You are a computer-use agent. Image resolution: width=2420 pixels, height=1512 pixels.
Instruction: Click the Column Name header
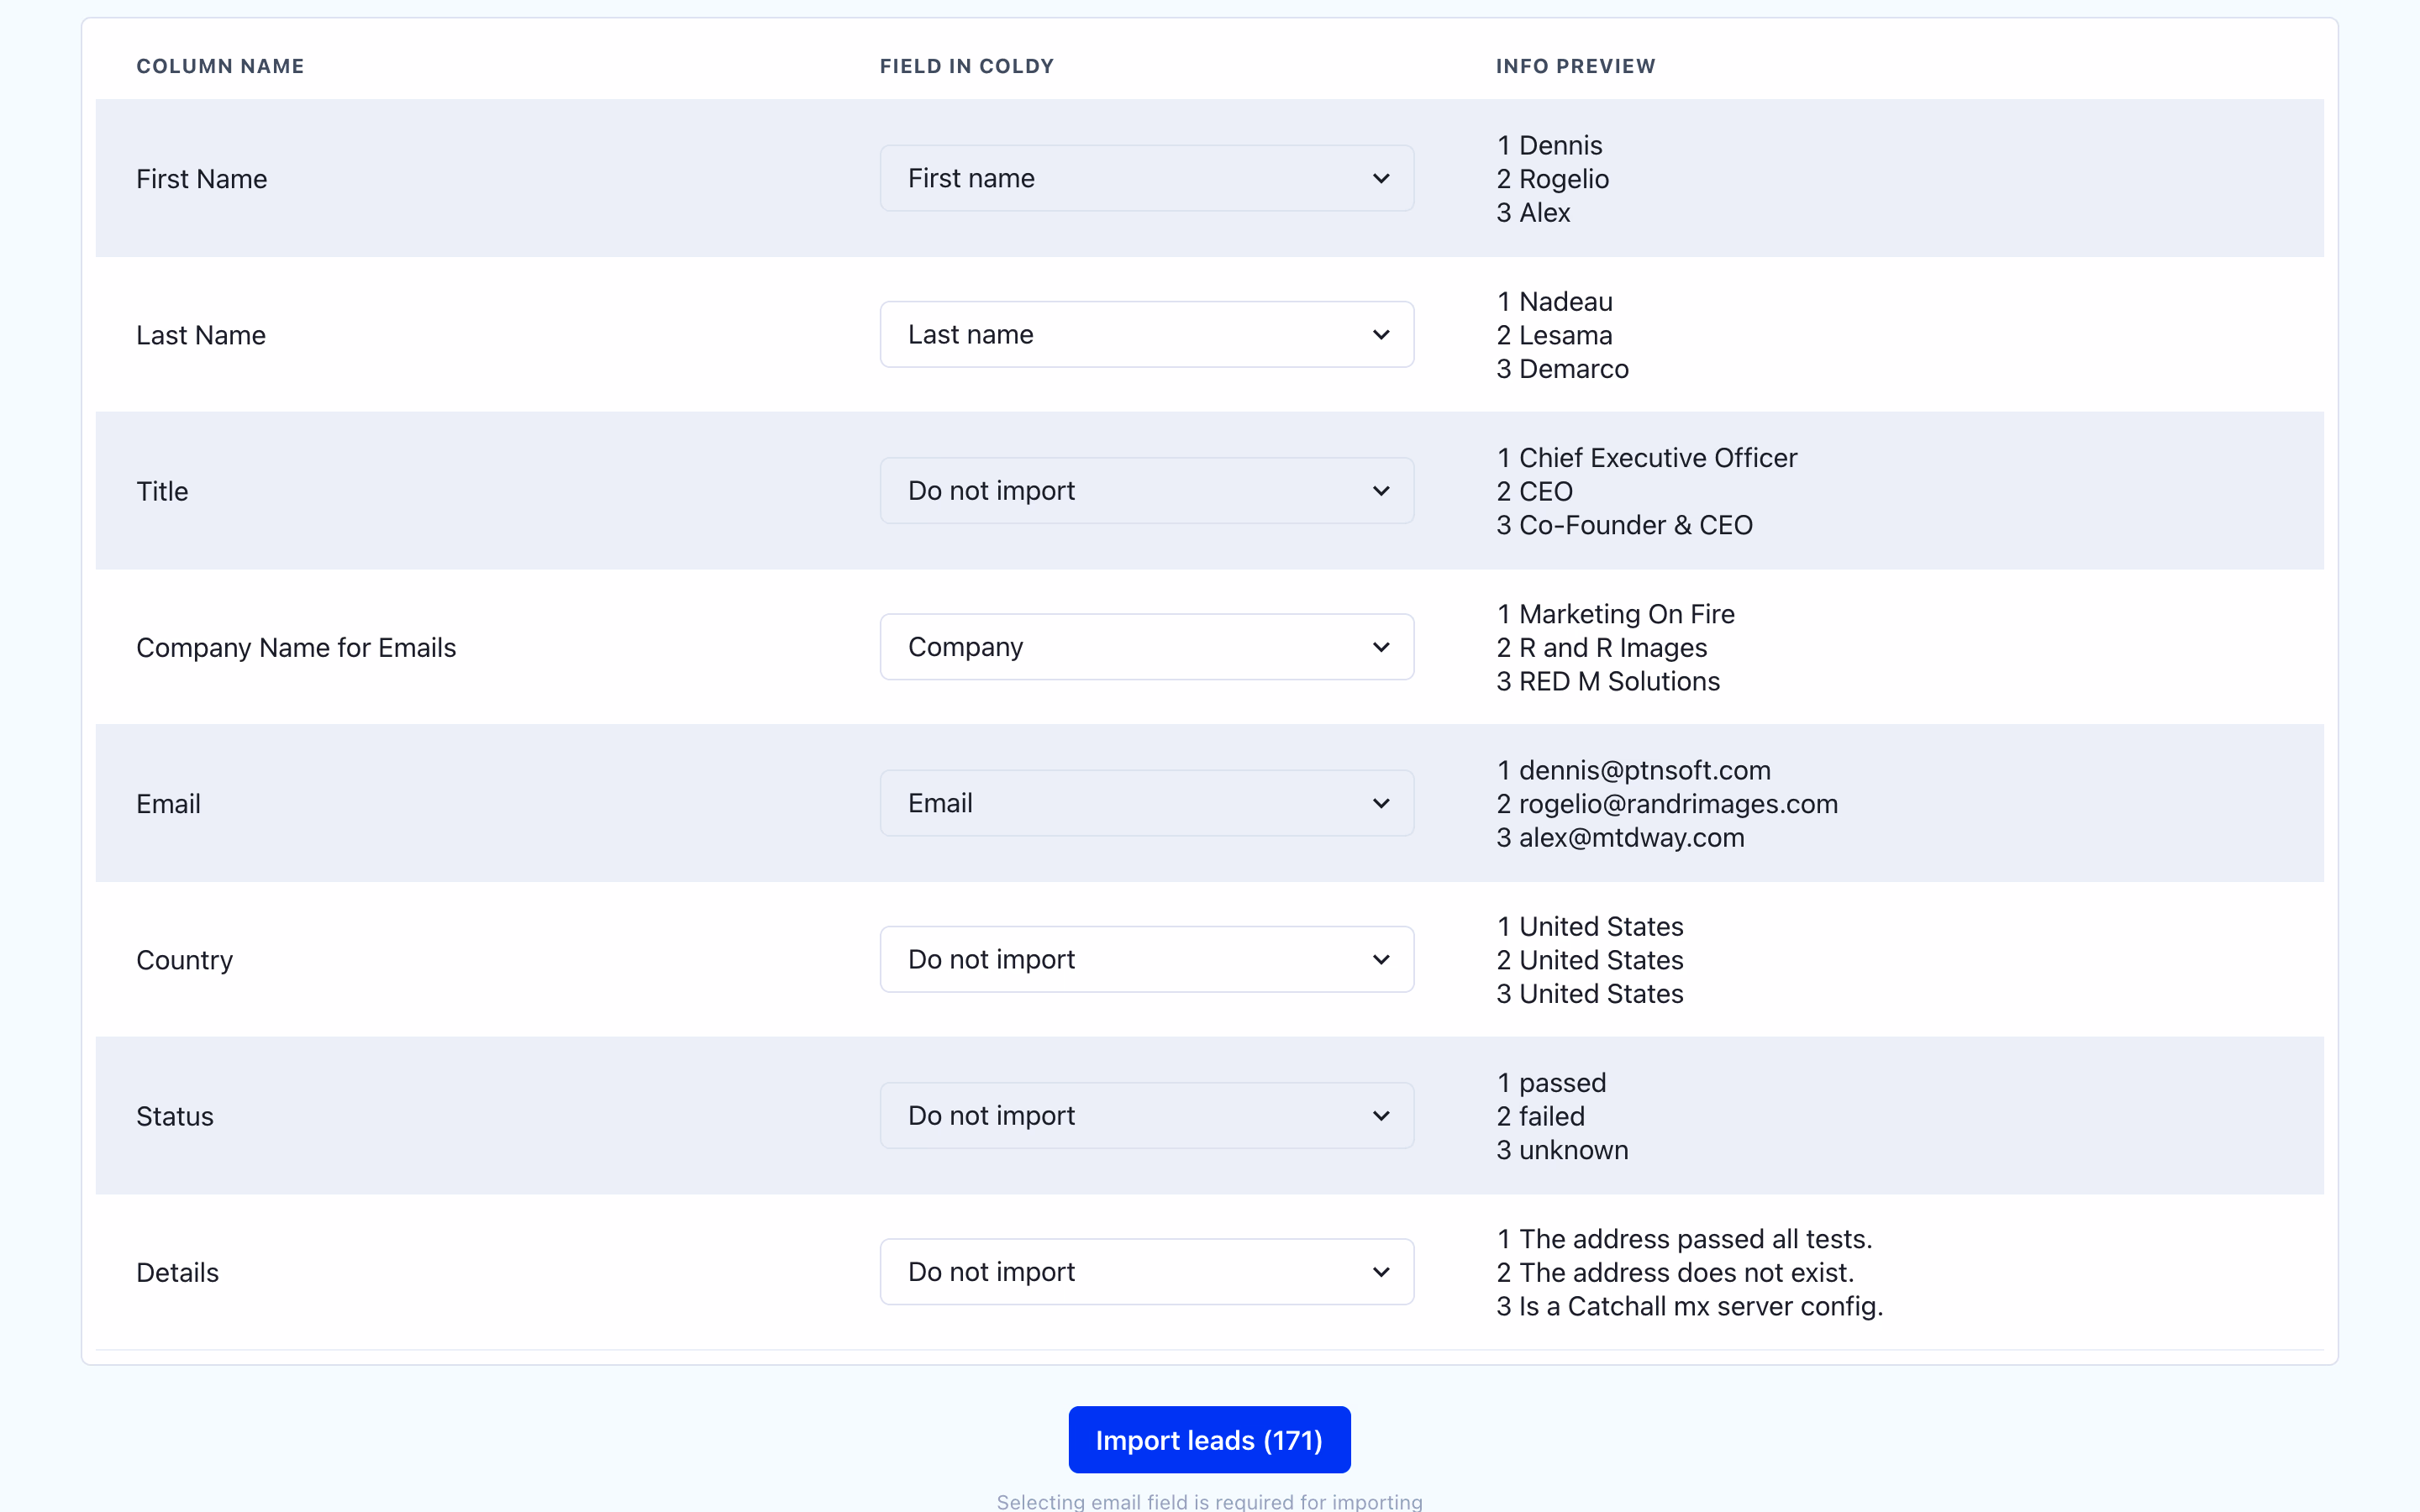(x=220, y=66)
